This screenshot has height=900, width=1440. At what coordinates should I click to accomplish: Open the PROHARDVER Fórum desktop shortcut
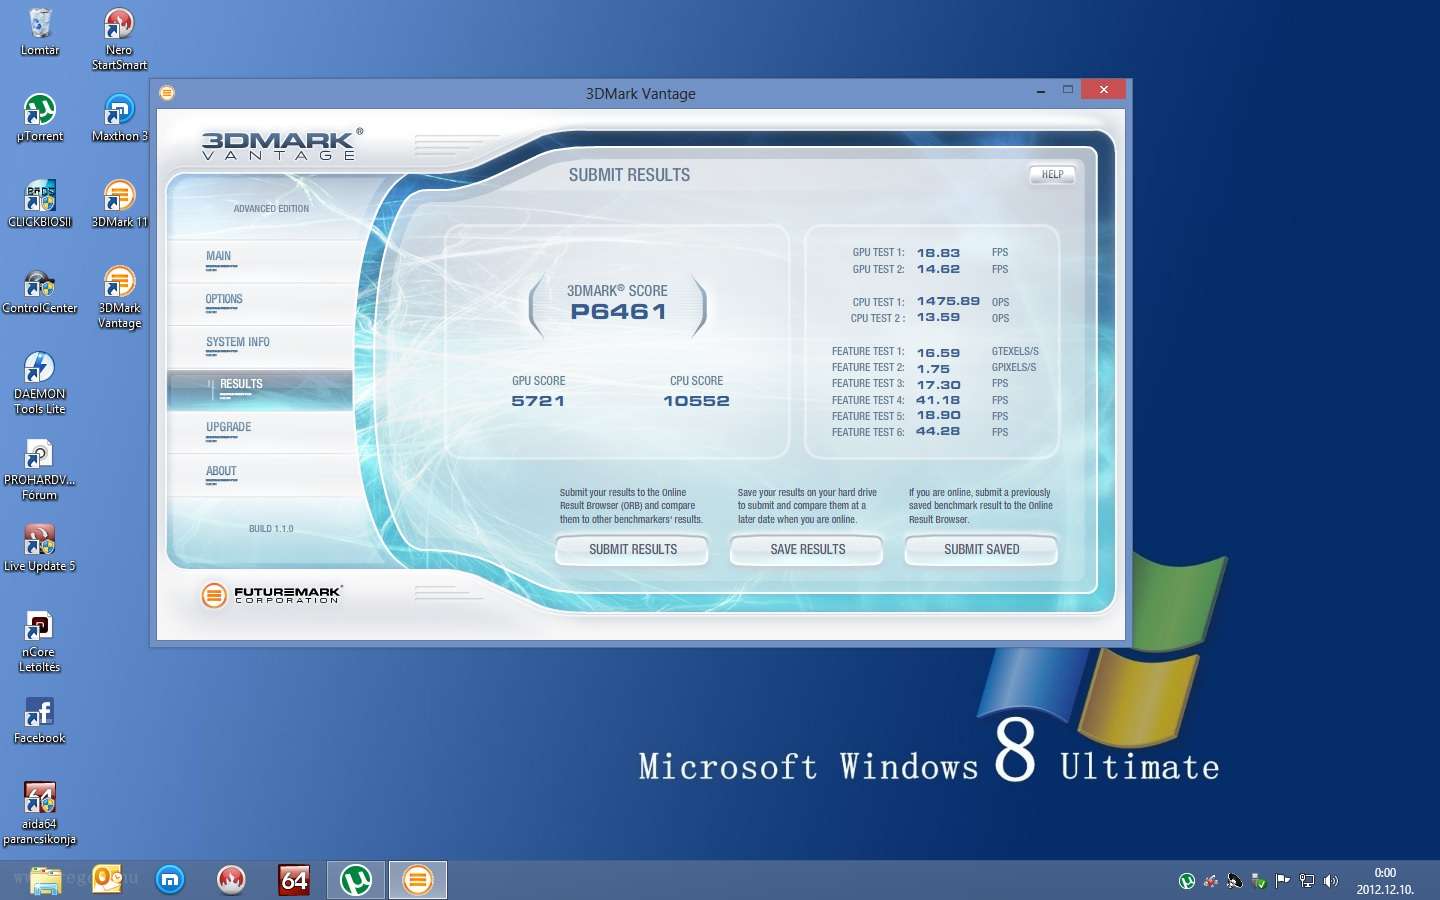(x=40, y=468)
